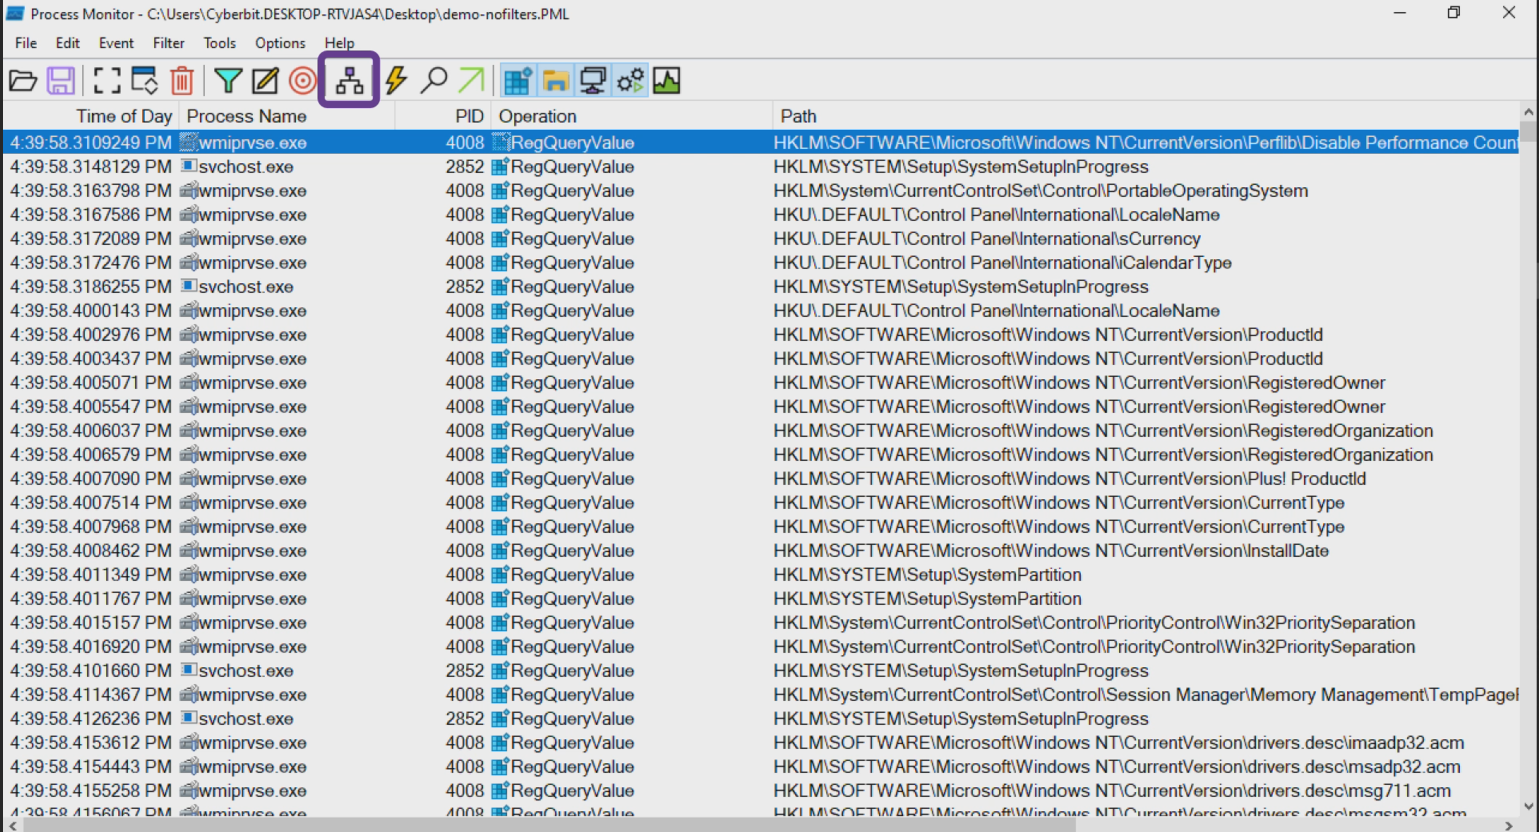This screenshot has height=832, width=1539.
Task: Click the iCalendarType registry path
Action: (1002, 263)
